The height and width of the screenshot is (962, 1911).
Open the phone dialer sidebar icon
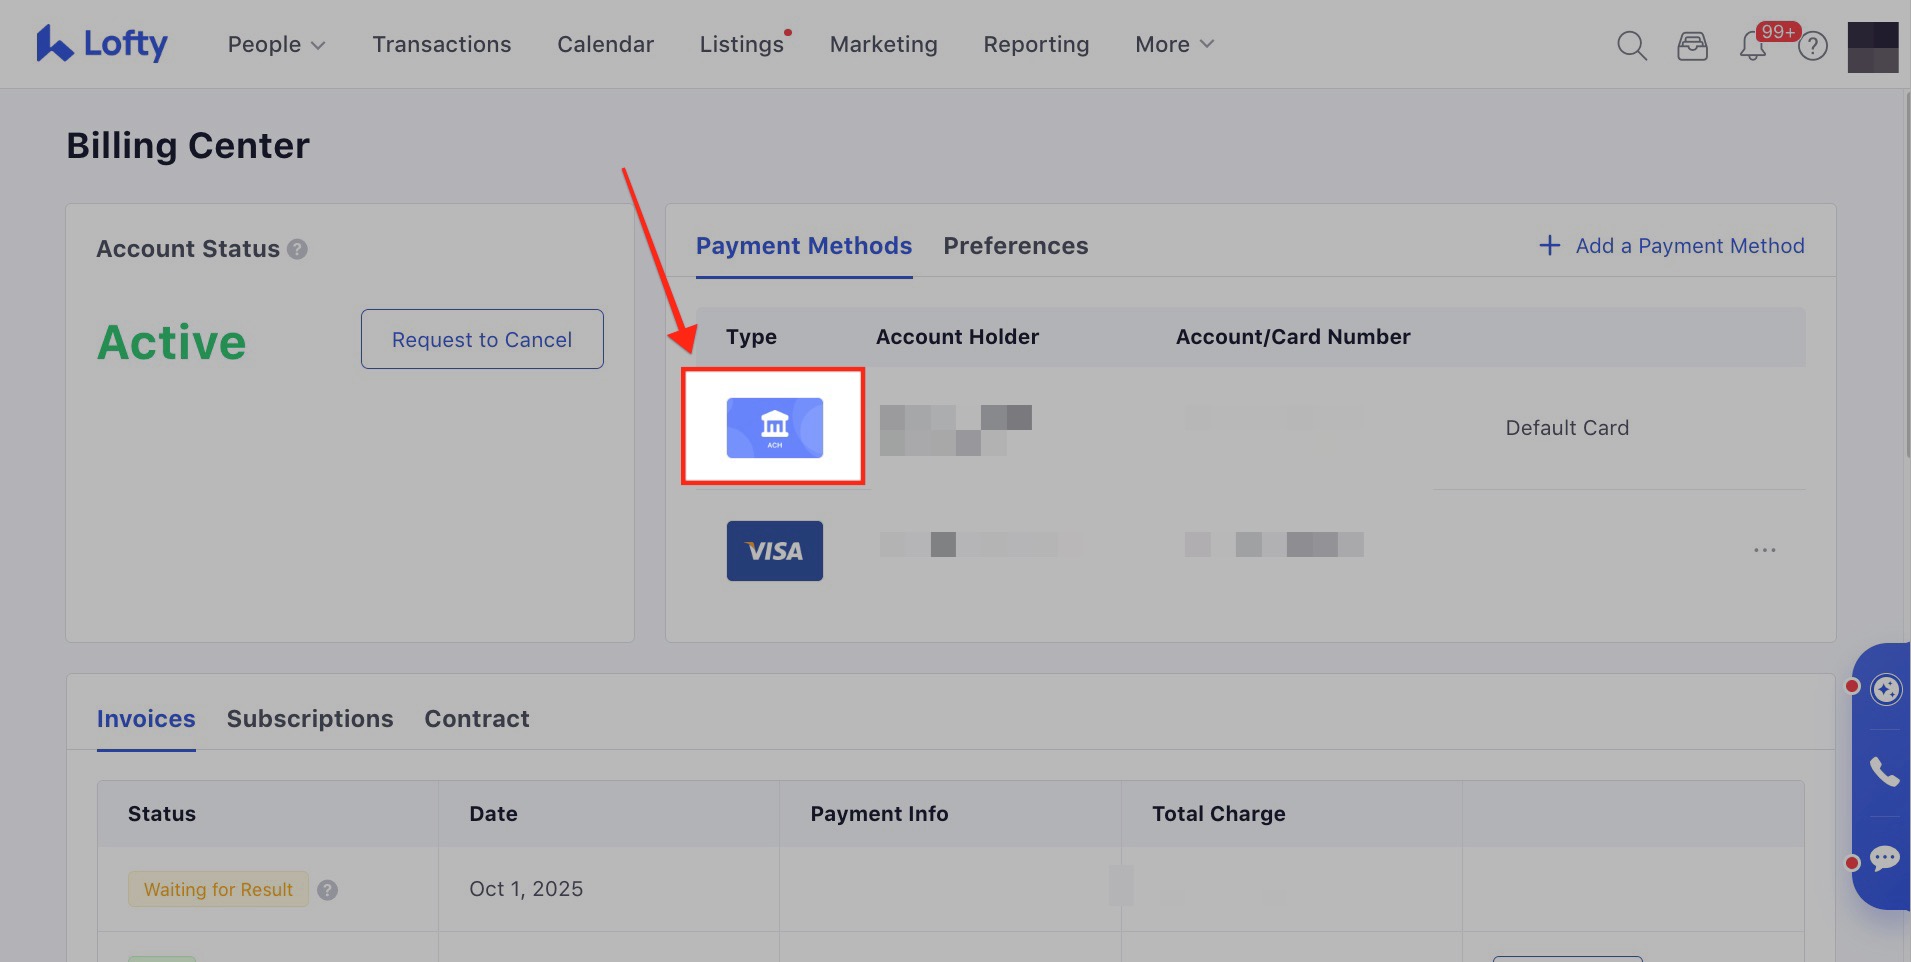click(1885, 772)
